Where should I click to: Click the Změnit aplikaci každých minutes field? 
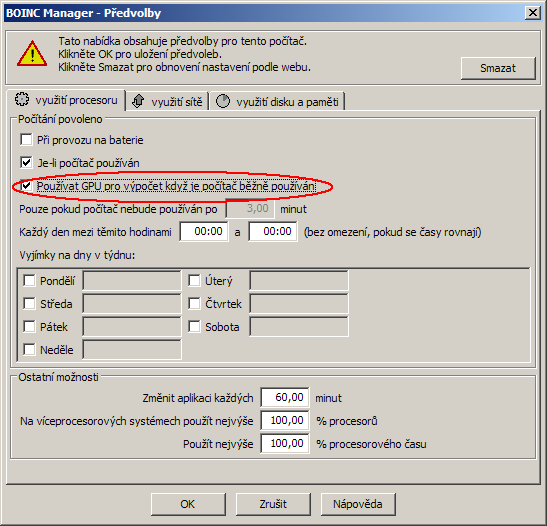(285, 397)
